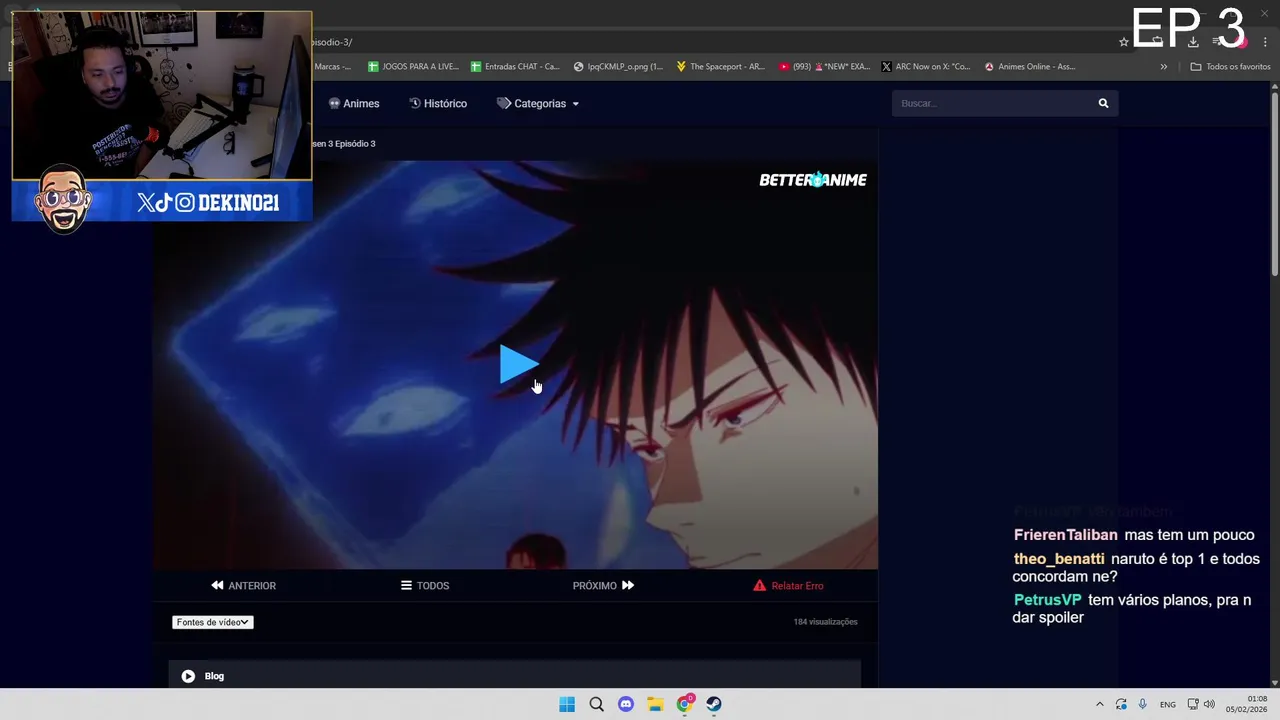Viewport: 1280px width, 720px height.
Task: Open Discord from the taskbar
Action: tap(626, 704)
